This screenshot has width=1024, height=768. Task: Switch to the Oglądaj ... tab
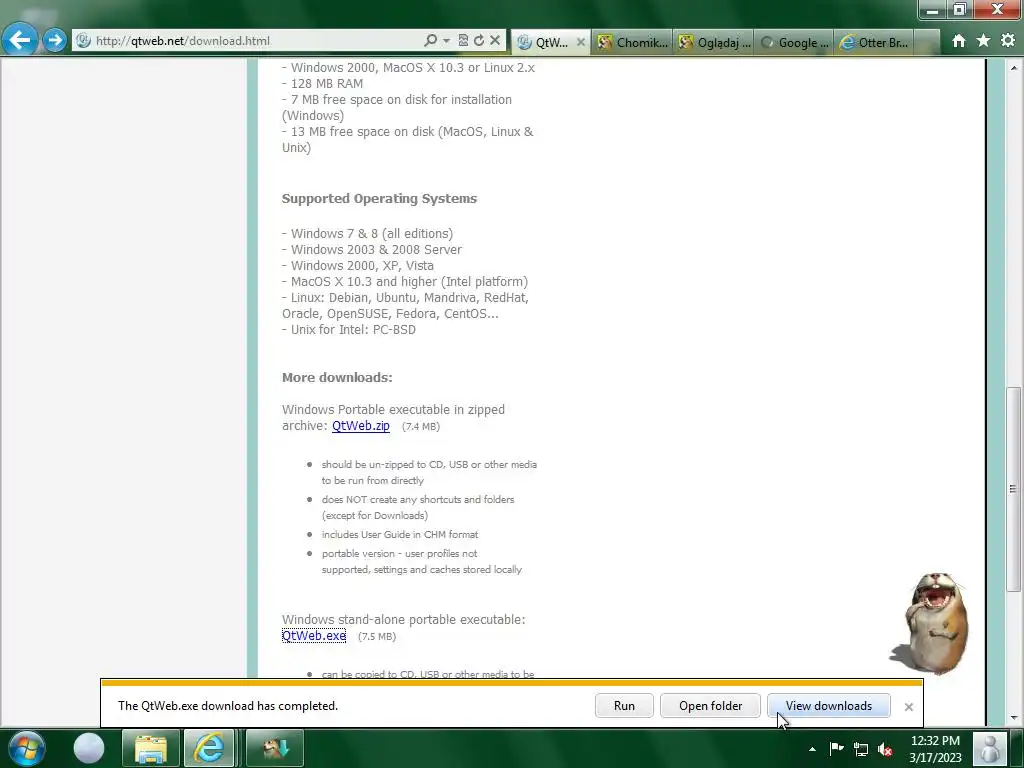coord(714,42)
